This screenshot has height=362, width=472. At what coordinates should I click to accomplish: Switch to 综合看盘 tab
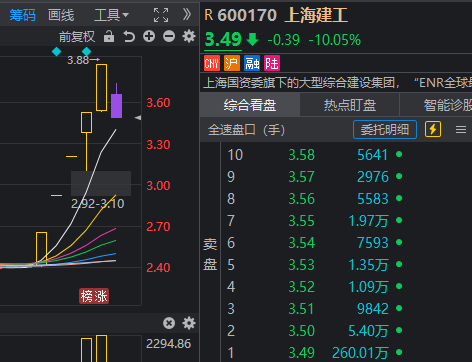[x=250, y=105]
